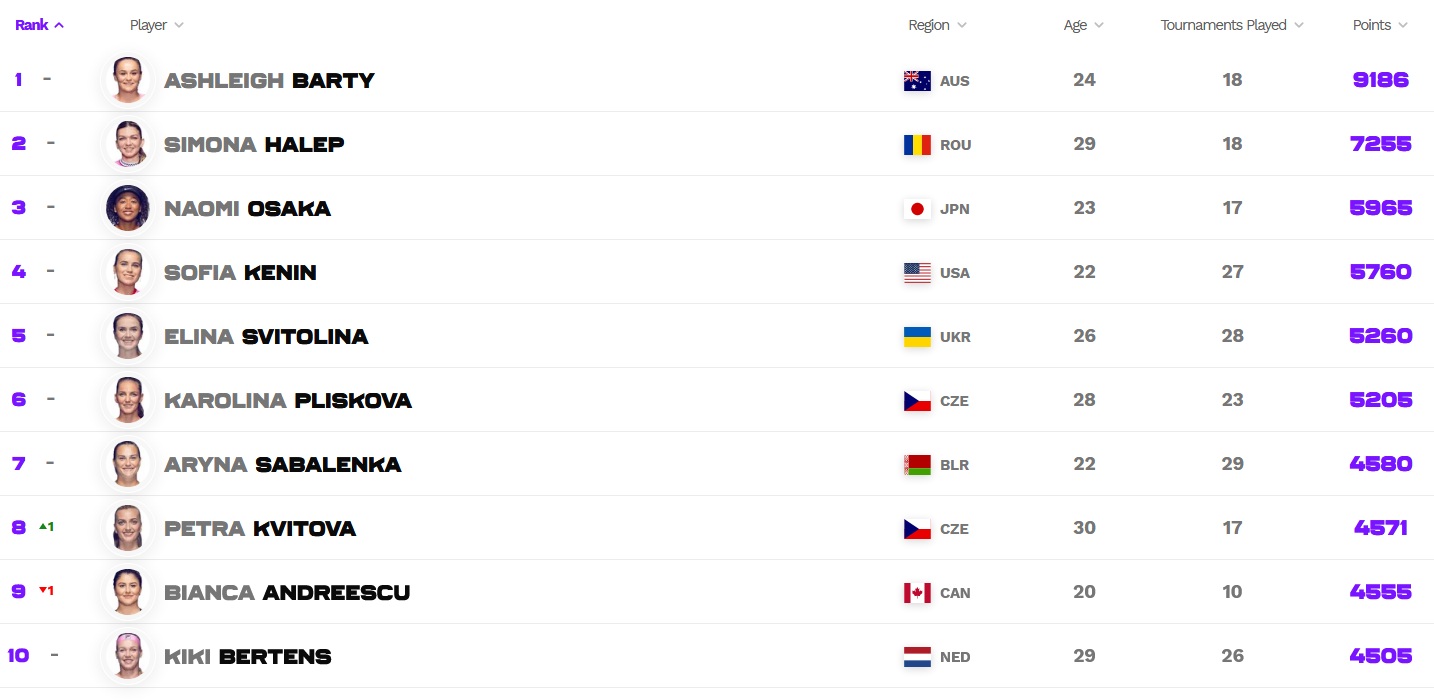This screenshot has height=700, width=1434.
Task: Click the Belarus flag icon
Action: [x=917, y=465]
